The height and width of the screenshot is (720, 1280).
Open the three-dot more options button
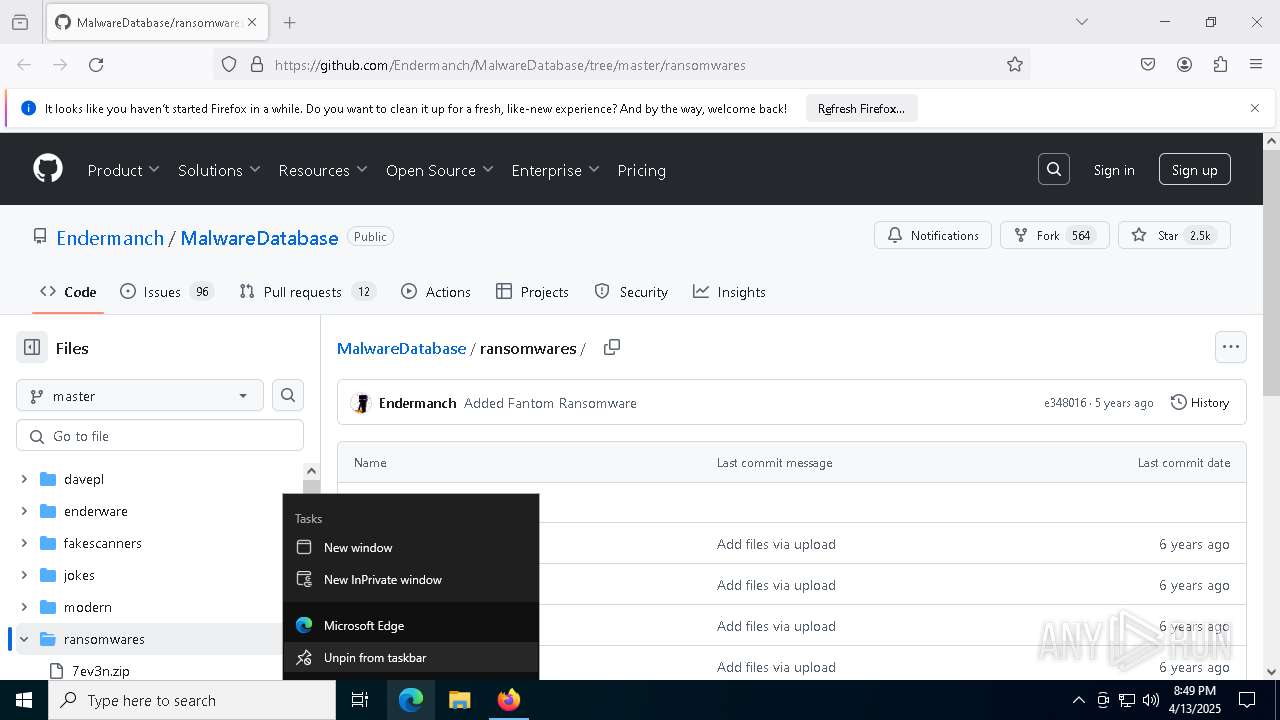[1231, 347]
